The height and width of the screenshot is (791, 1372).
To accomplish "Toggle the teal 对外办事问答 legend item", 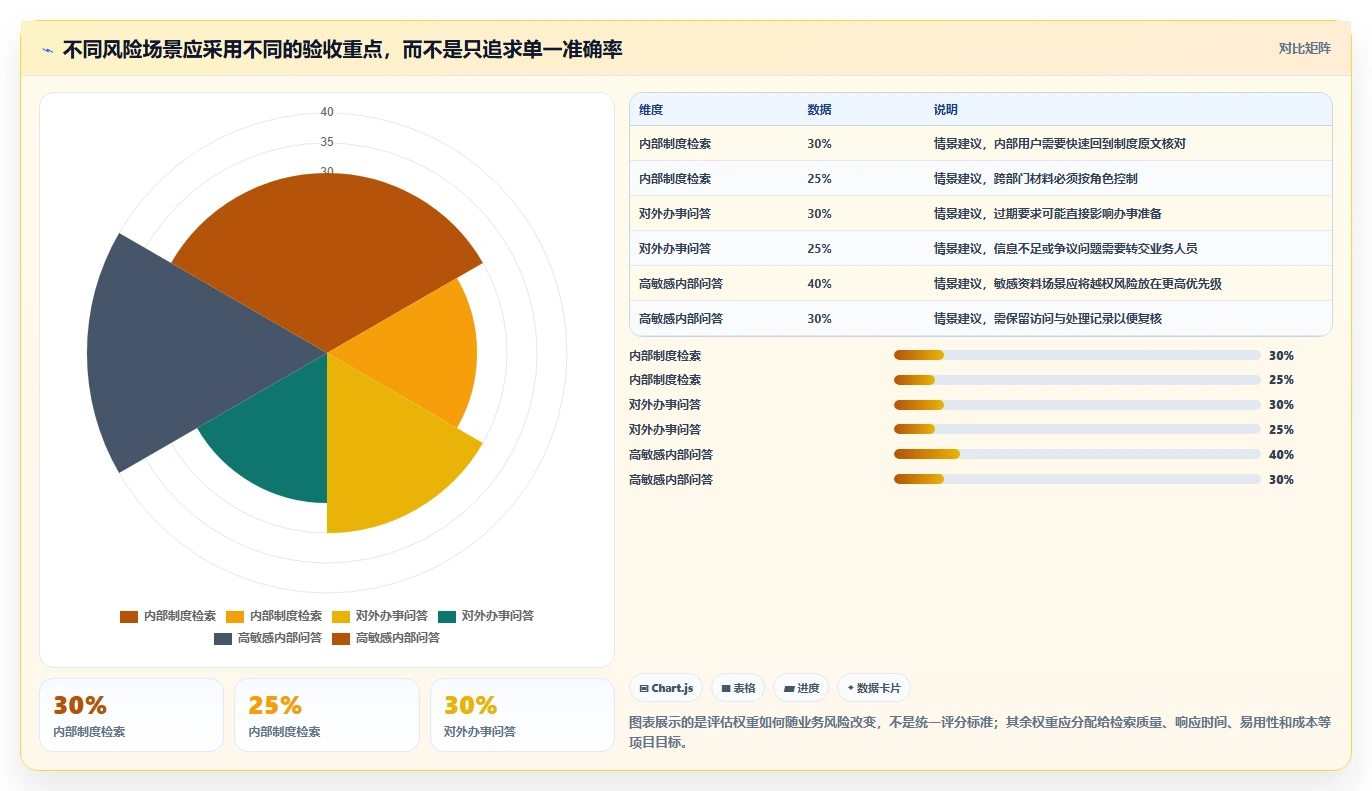I will tap(486, 616).
